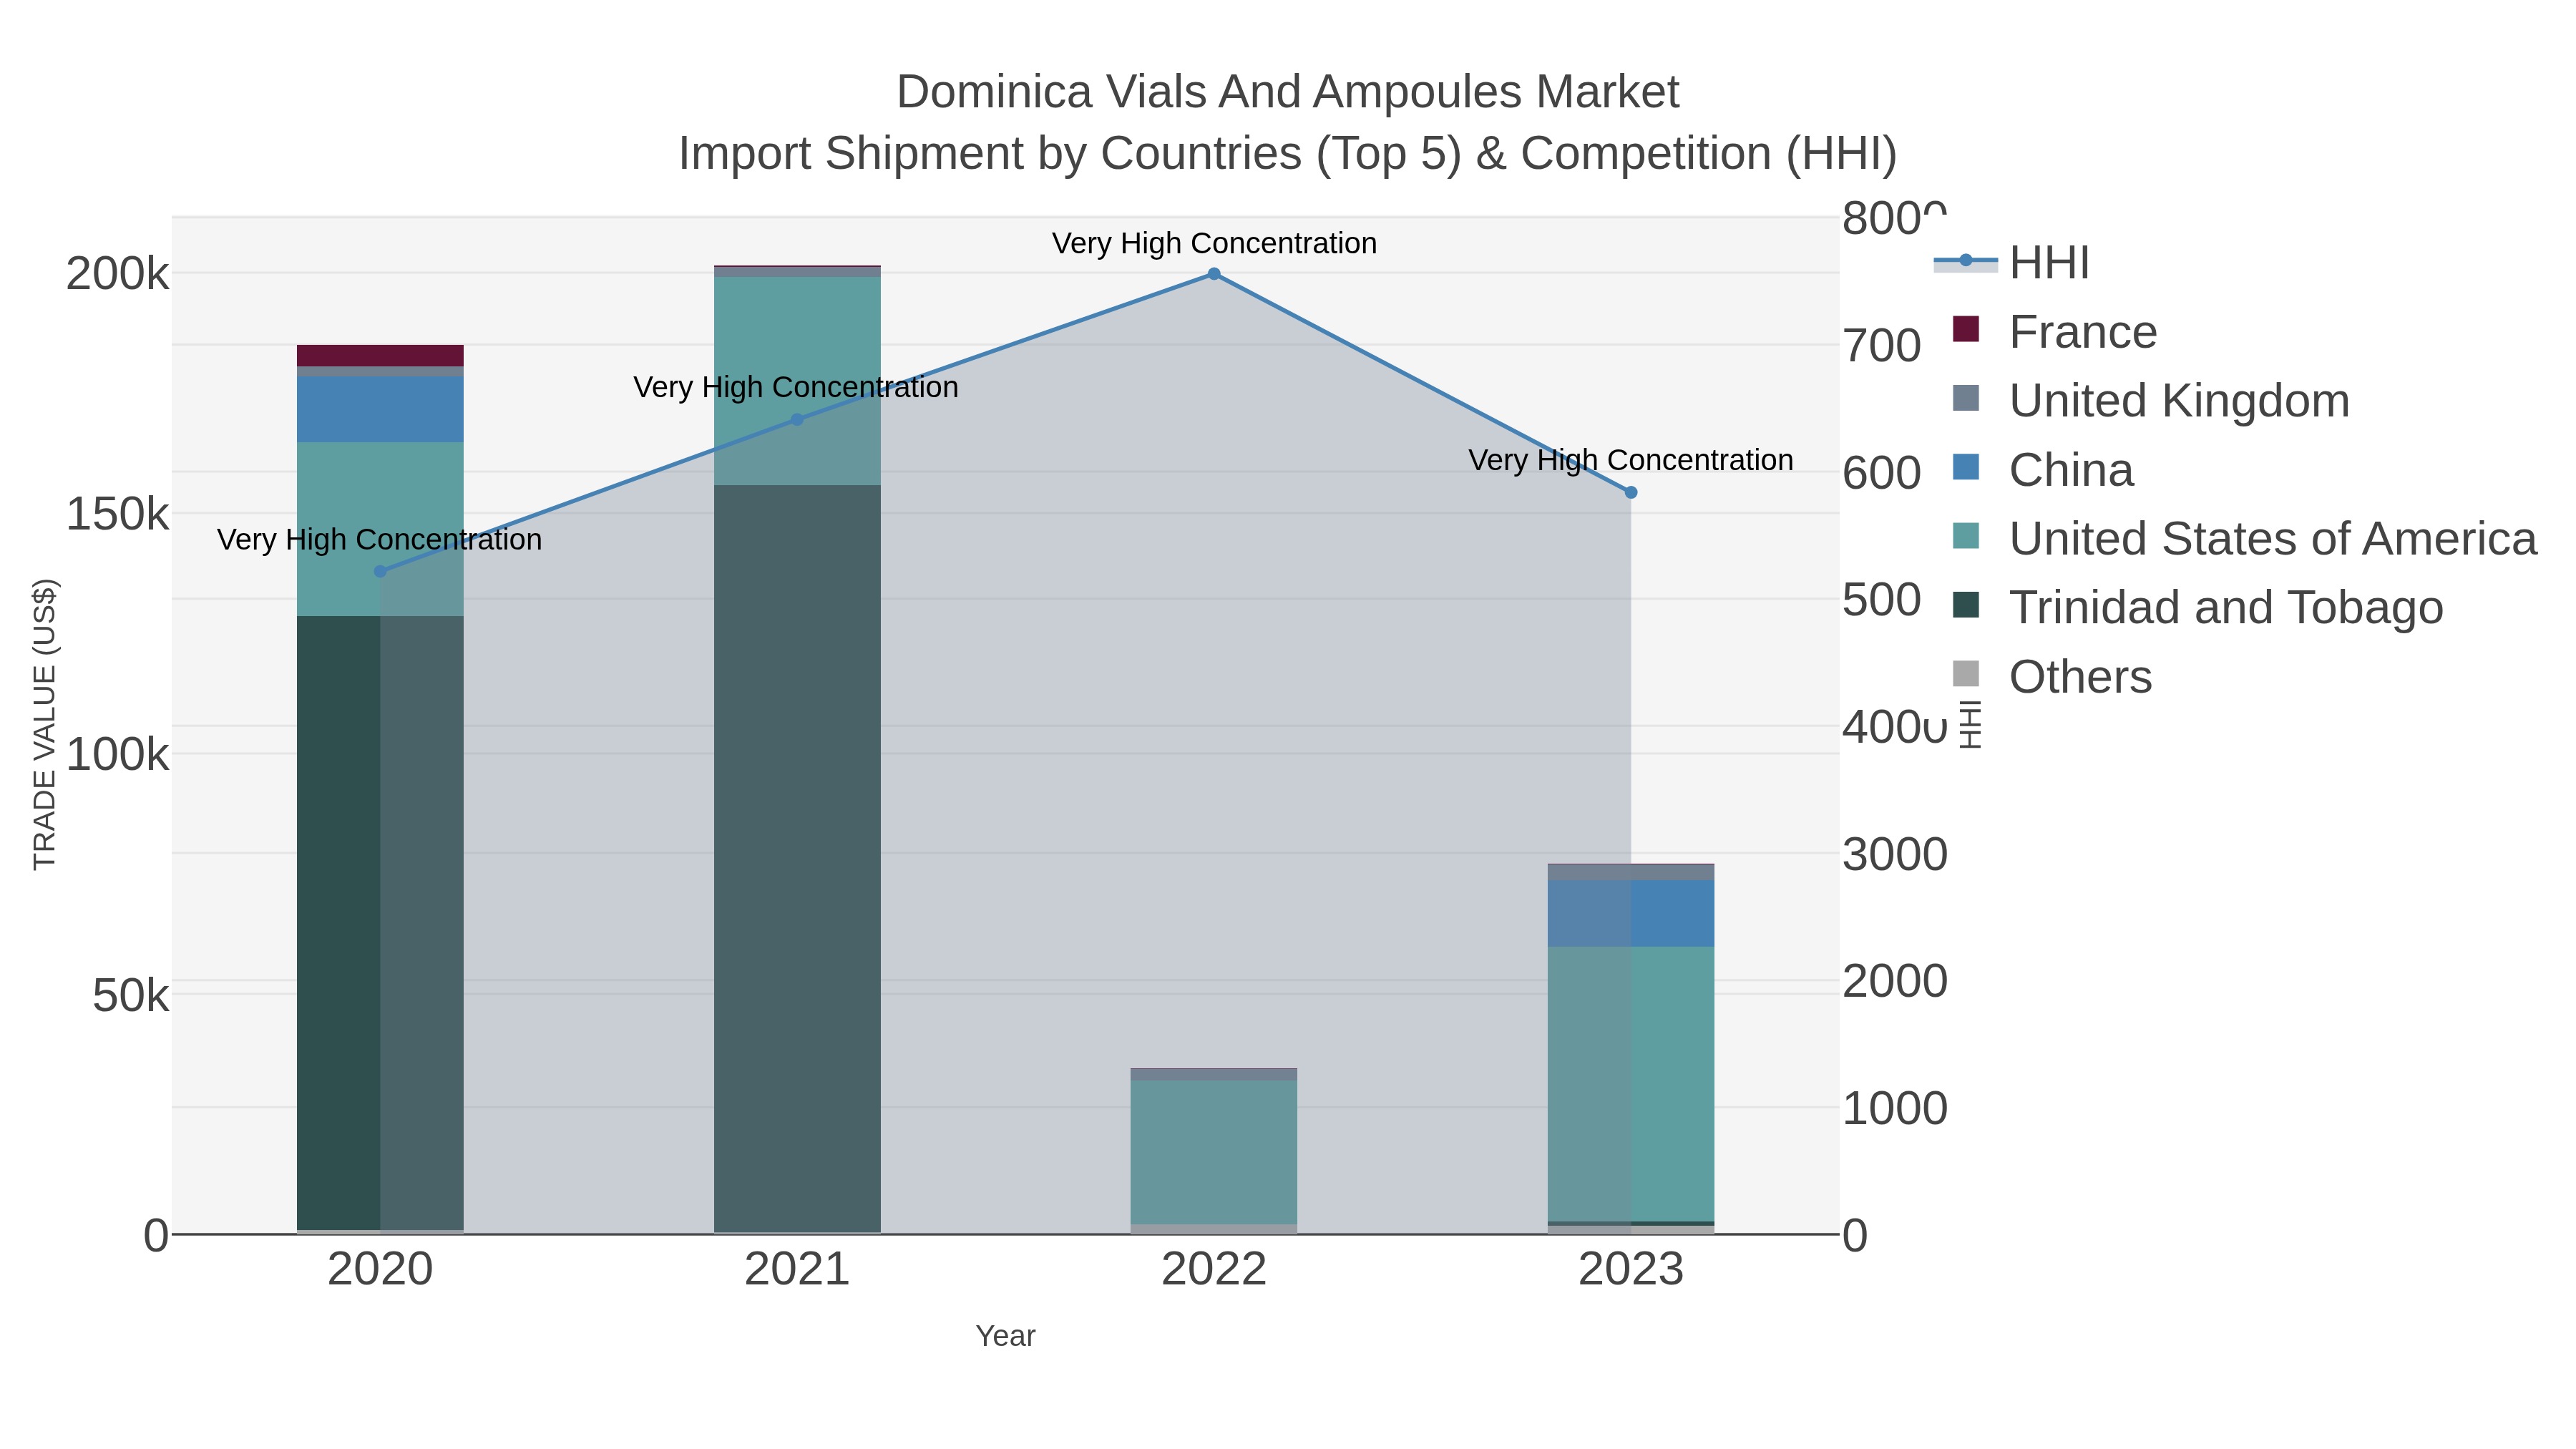
Task: Click the 50k y-axis tick label
Action: point(131,996)
